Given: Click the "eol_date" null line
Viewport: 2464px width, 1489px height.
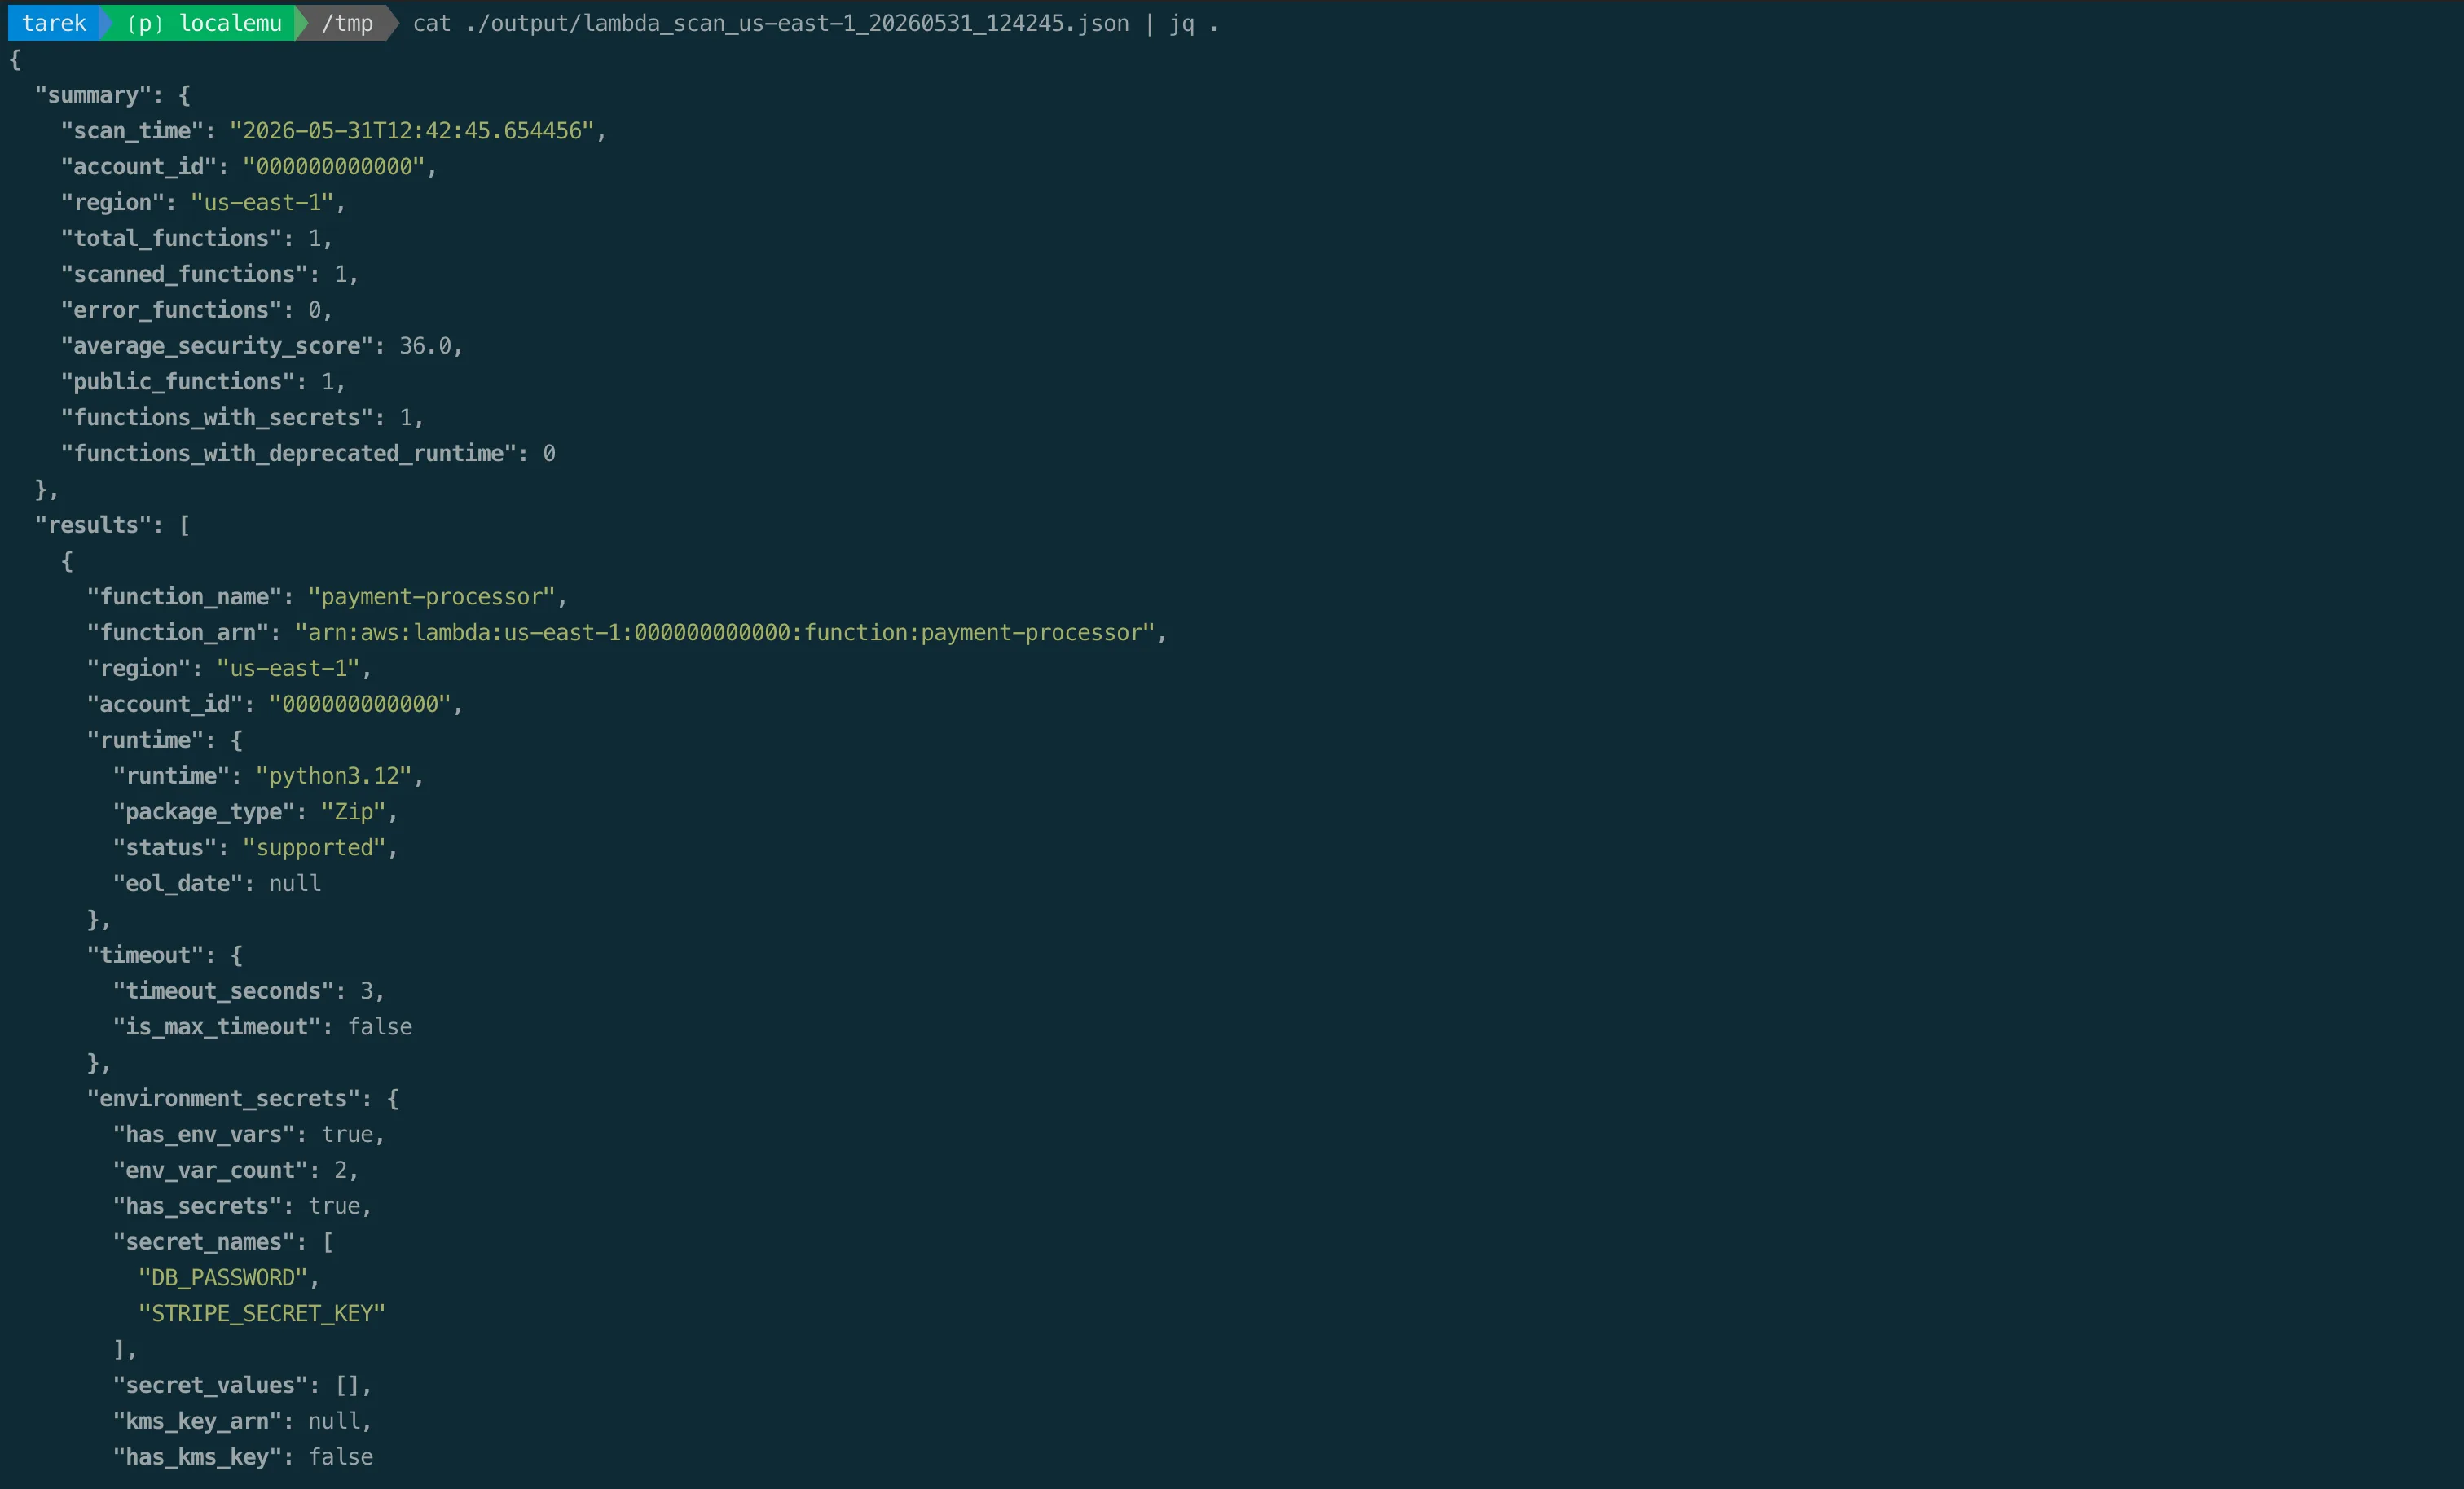Looking at the screenshot, I should (x=217, y=884).
